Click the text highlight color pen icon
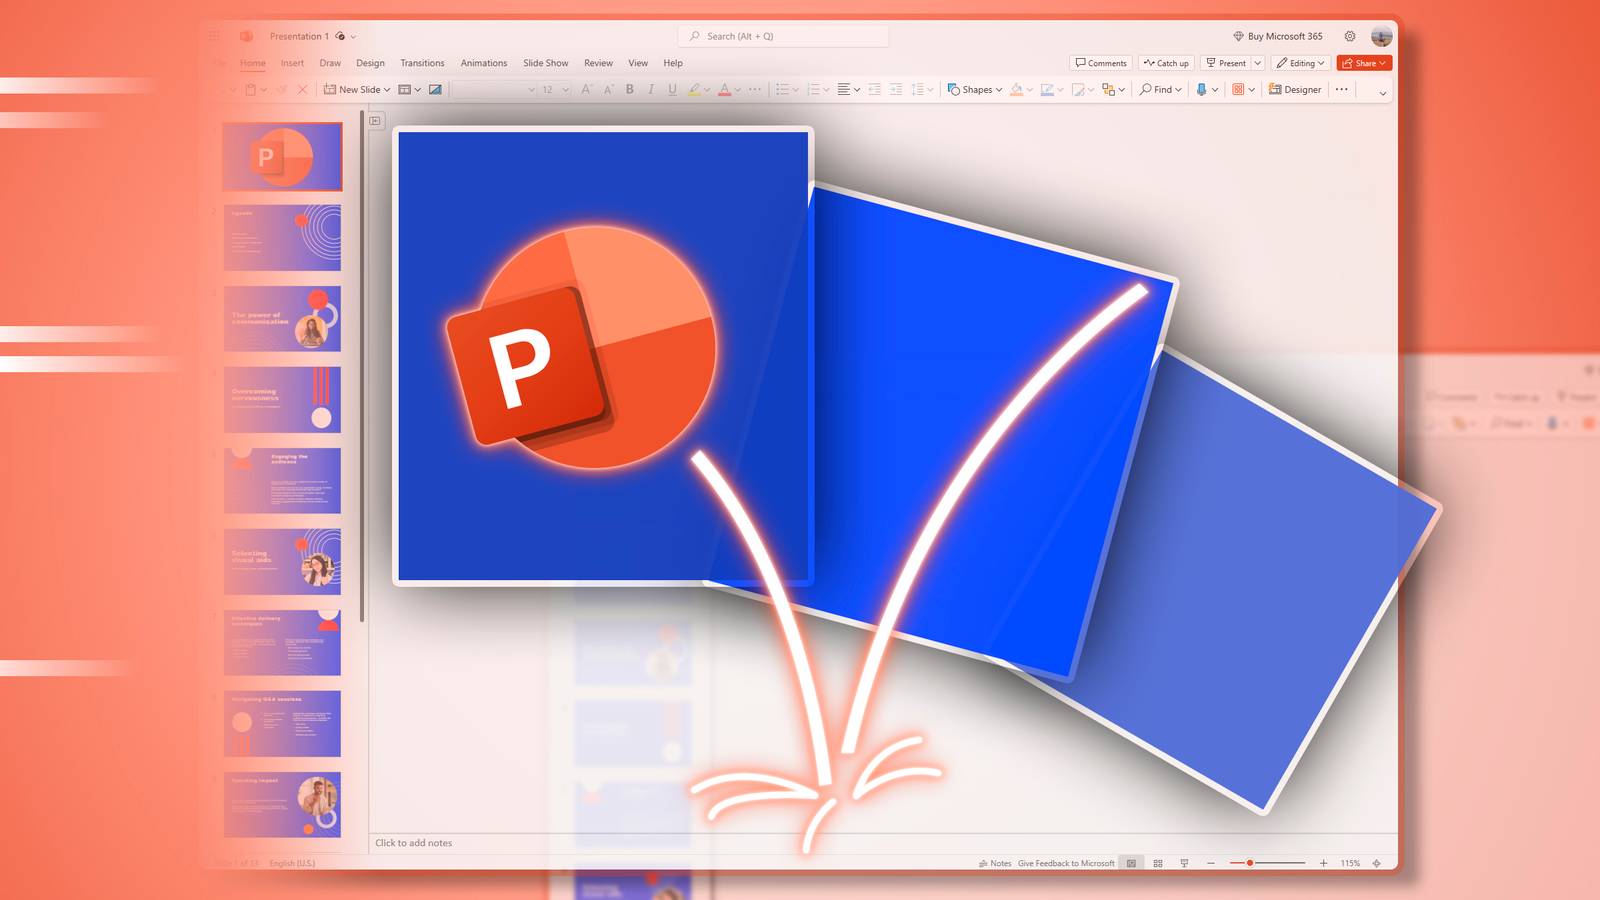 coord(694,89)
